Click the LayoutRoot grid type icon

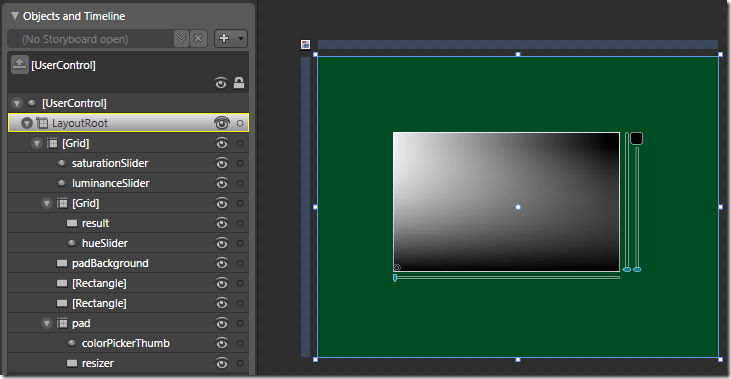[42, 123]
